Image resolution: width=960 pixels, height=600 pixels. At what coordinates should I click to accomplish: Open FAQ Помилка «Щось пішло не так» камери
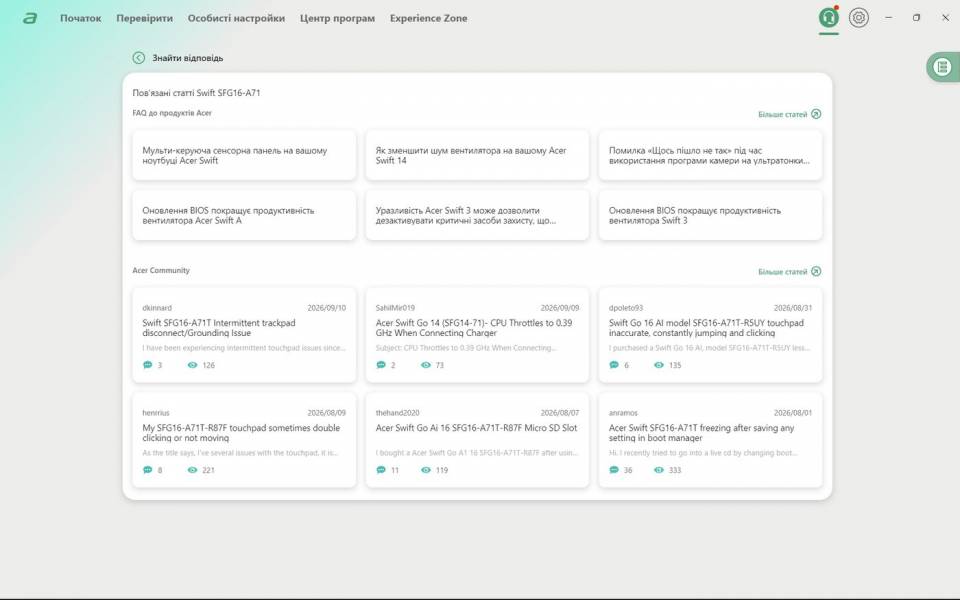(710, 156)
